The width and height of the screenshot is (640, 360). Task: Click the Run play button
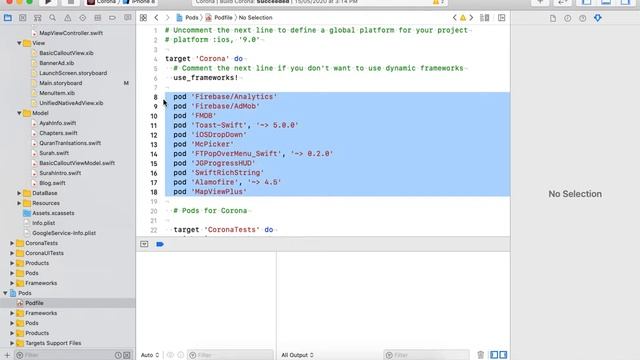point(48,2)
